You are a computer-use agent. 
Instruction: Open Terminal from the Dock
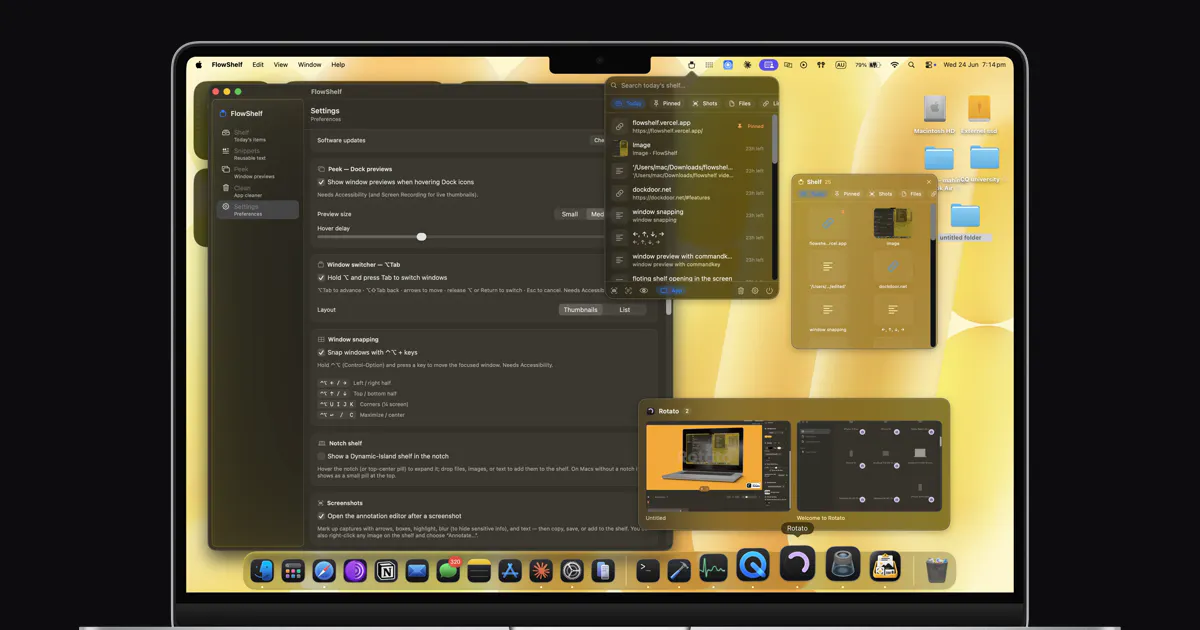coord(648,570)
